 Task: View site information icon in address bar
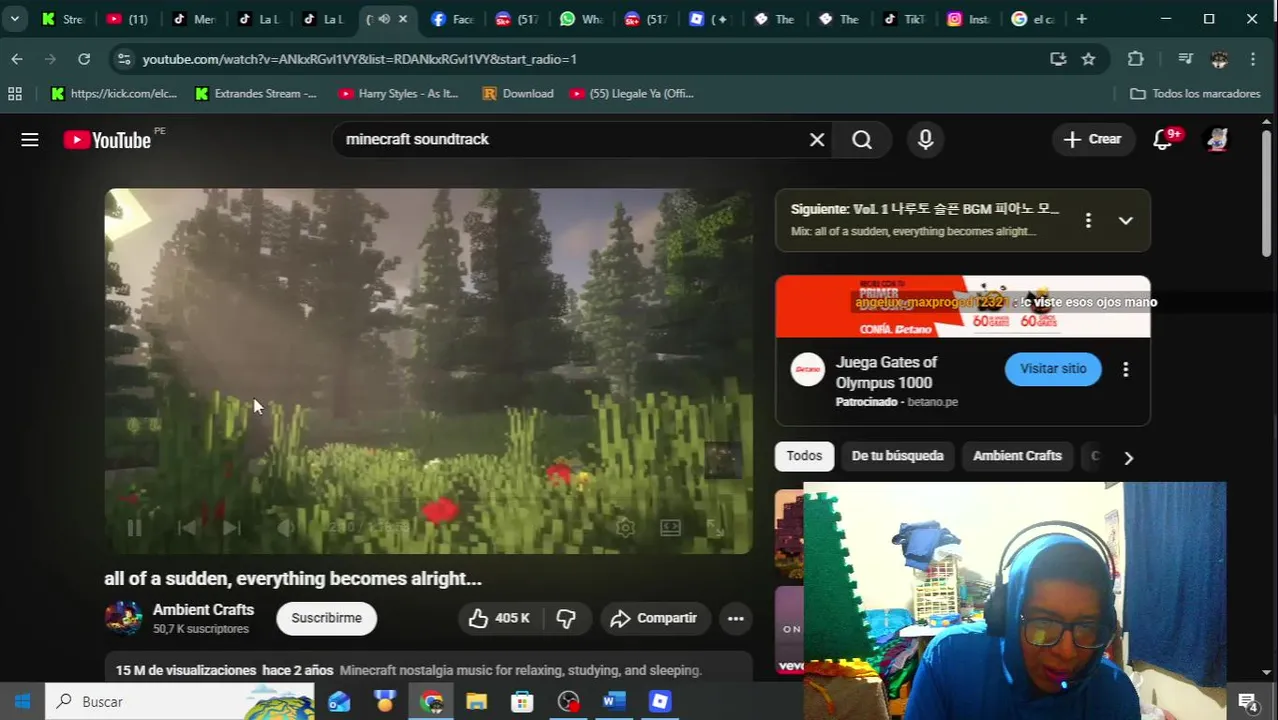(124, 59)
